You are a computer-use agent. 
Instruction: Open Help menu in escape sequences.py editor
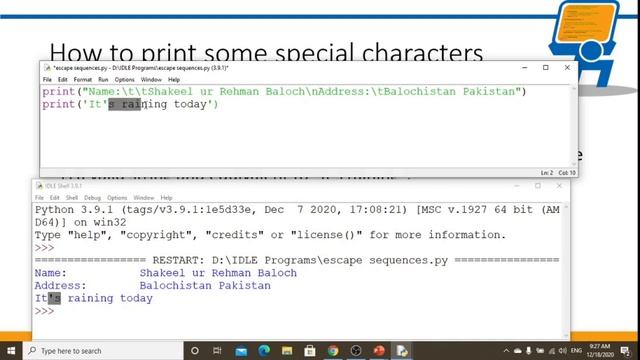pos(174,80)
